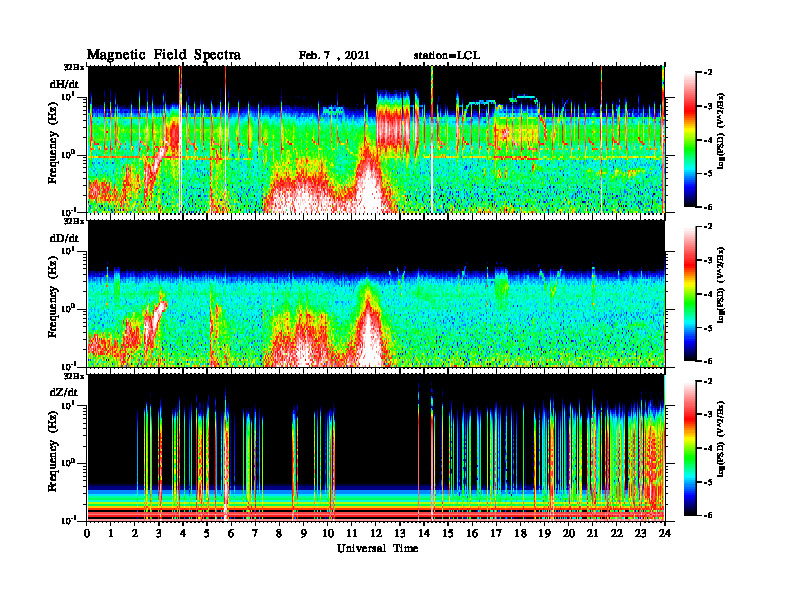Click the "-3" tick on dZ/dt color scale
Screen dimensions: 792x612
(x=708, y=415)
